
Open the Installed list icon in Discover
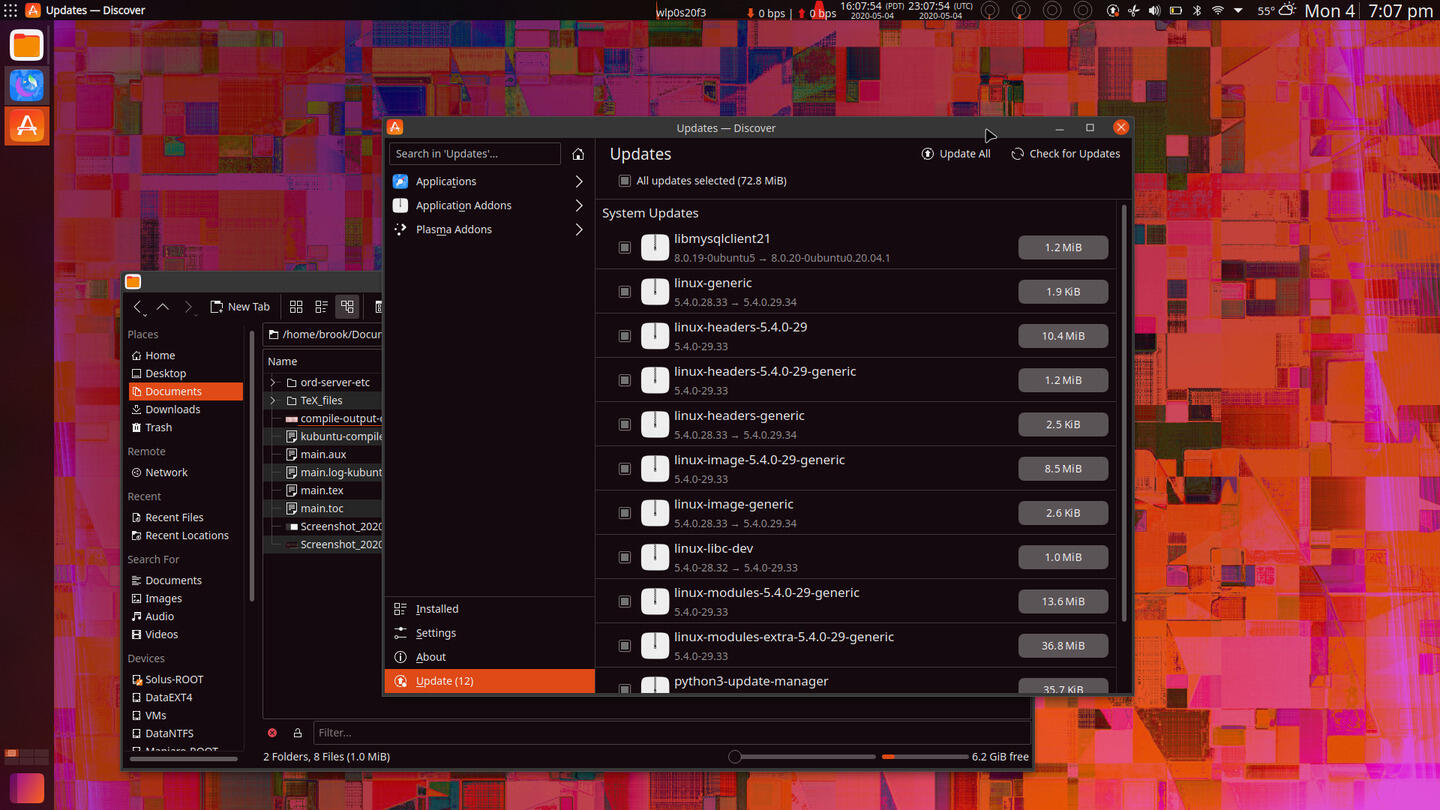point(400,609)
